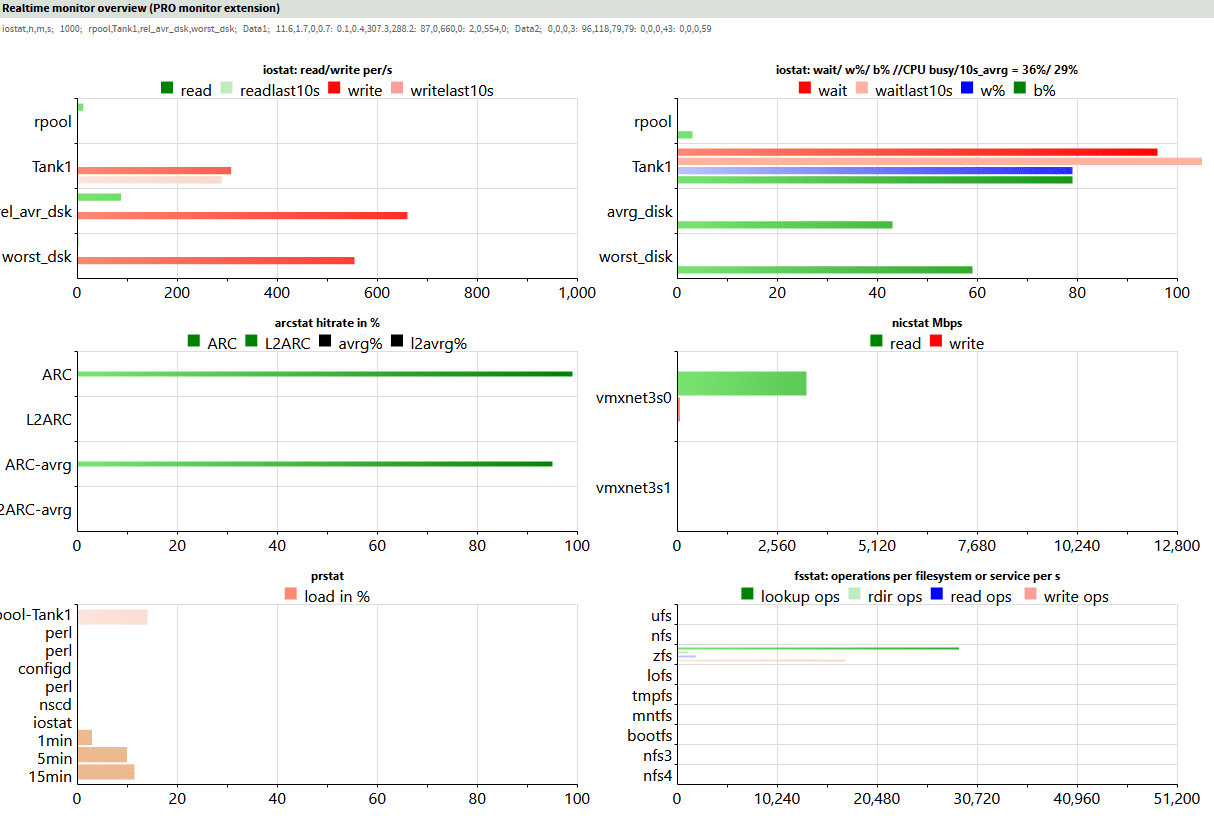Click the blue 'w%' legend swatch
Viewport: 1214px width, 818px height.
[967, 89]
